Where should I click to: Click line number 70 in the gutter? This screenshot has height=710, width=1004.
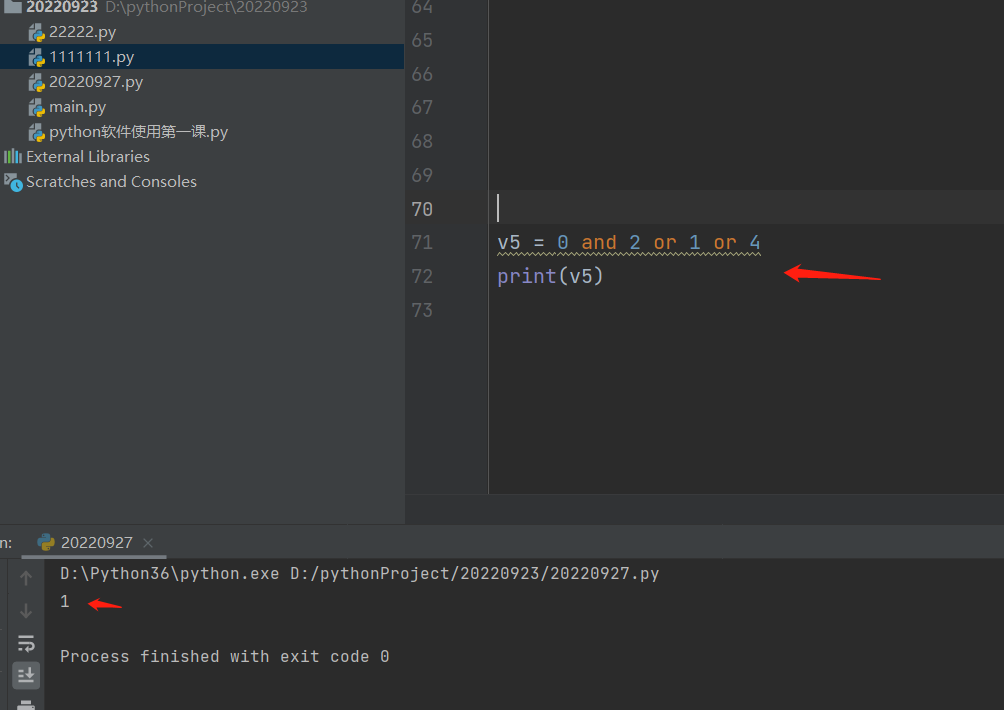click(422, 209)
